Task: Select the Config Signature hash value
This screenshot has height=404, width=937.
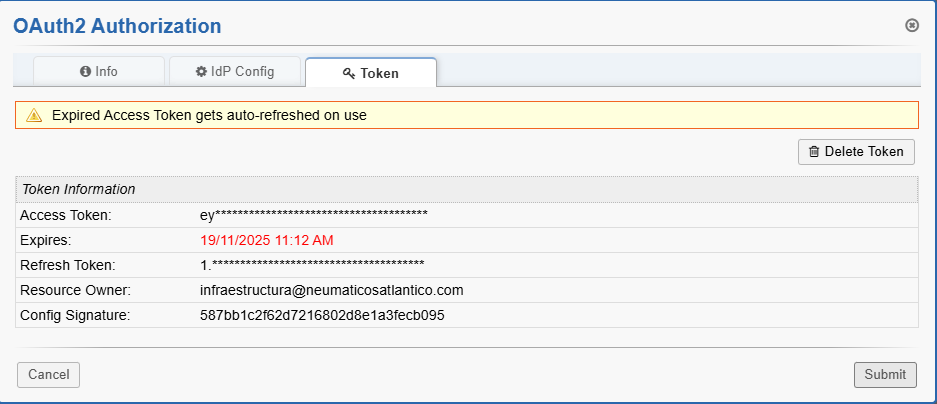Action: [322, 315]
